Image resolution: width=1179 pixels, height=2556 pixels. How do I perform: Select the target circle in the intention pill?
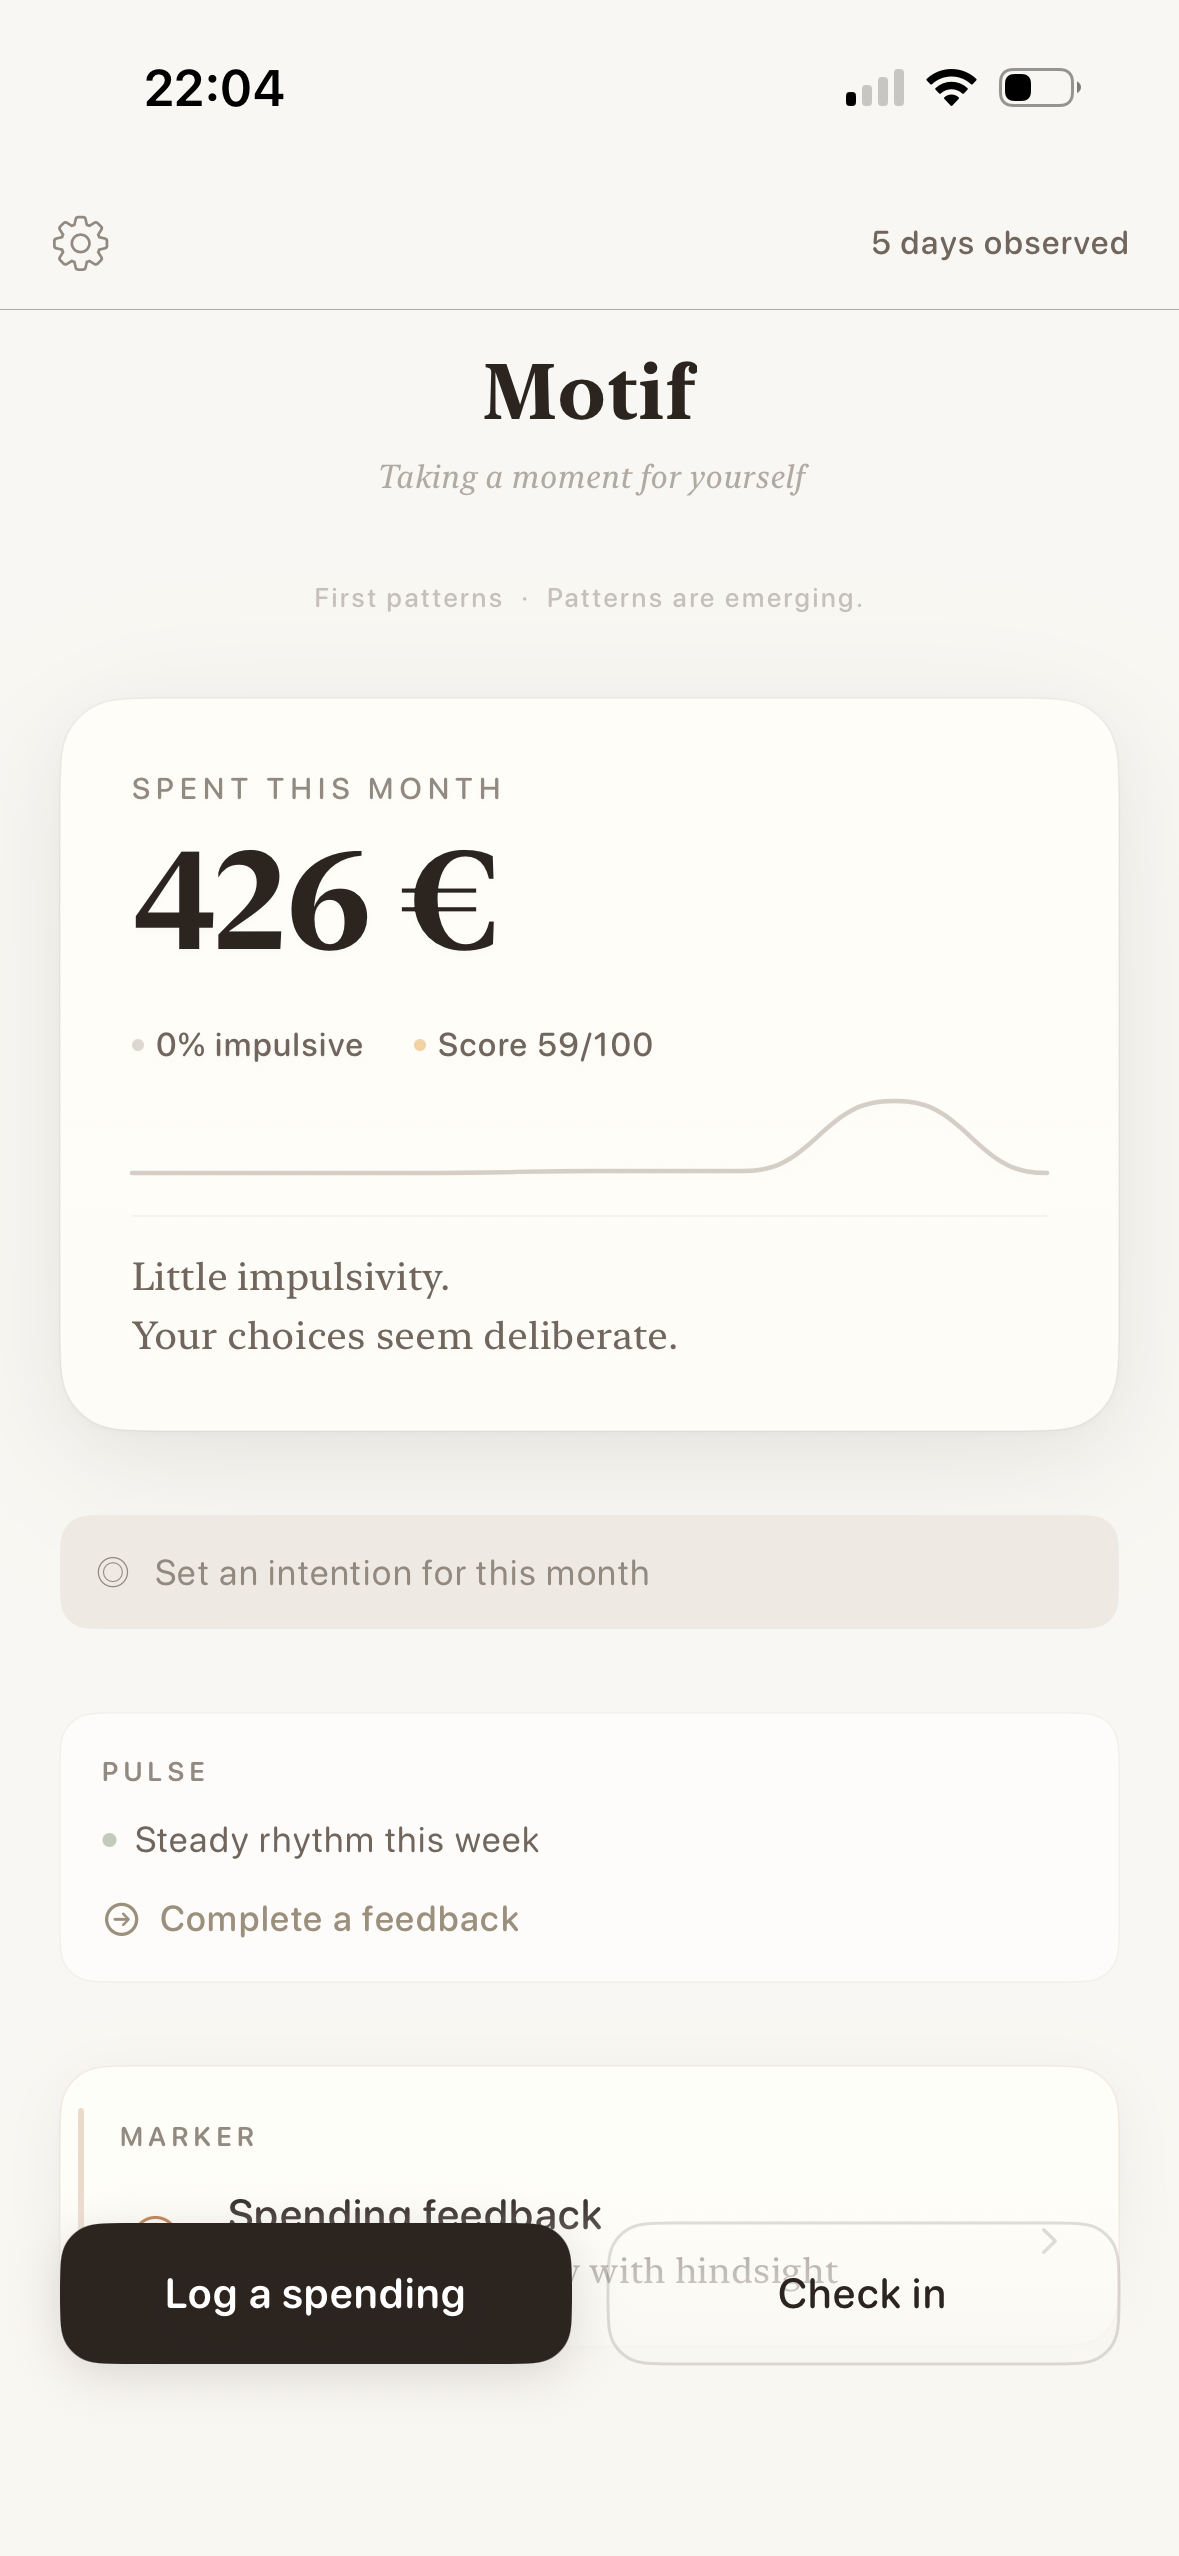click(116, 1571)
